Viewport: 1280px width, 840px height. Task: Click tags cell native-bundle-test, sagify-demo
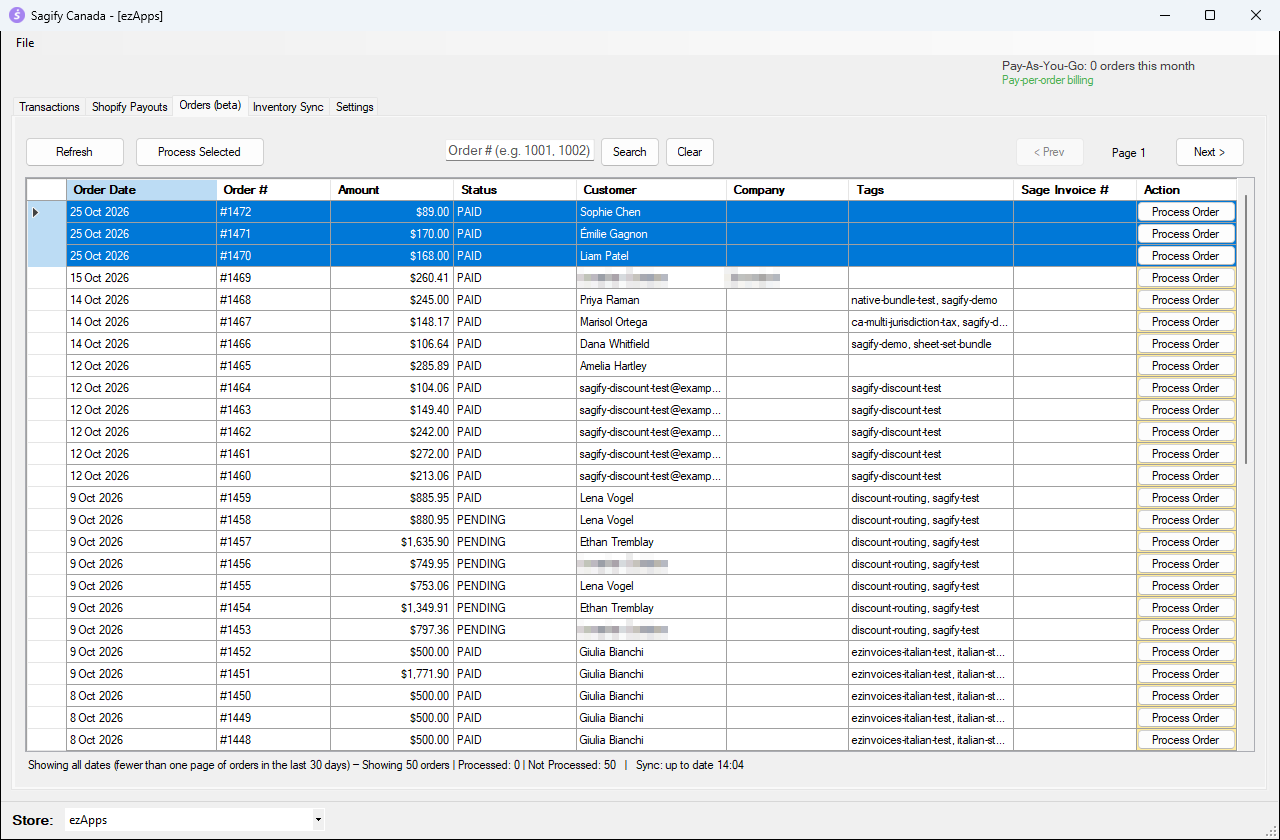[x=931, y=300]
